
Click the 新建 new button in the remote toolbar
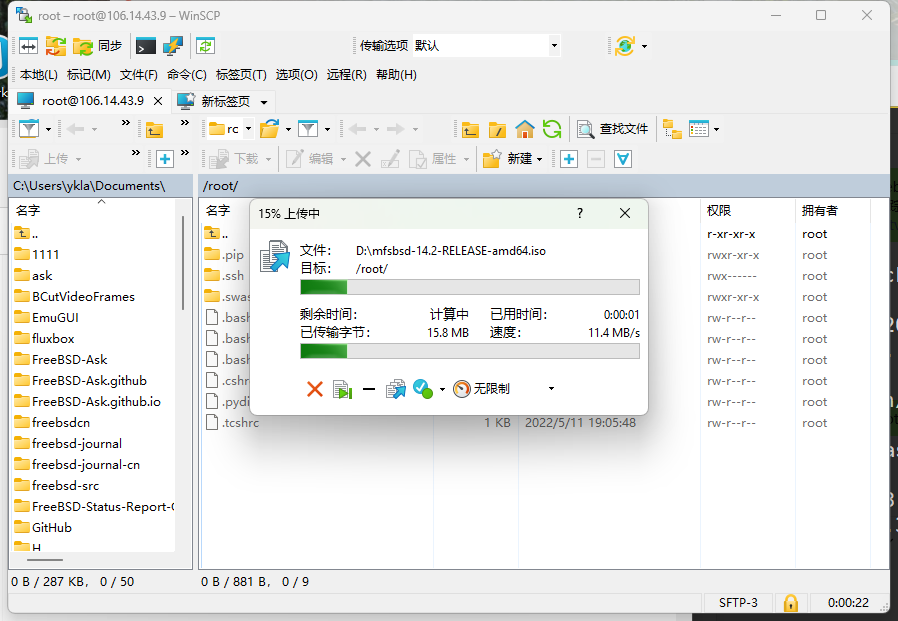click(508, 159)
